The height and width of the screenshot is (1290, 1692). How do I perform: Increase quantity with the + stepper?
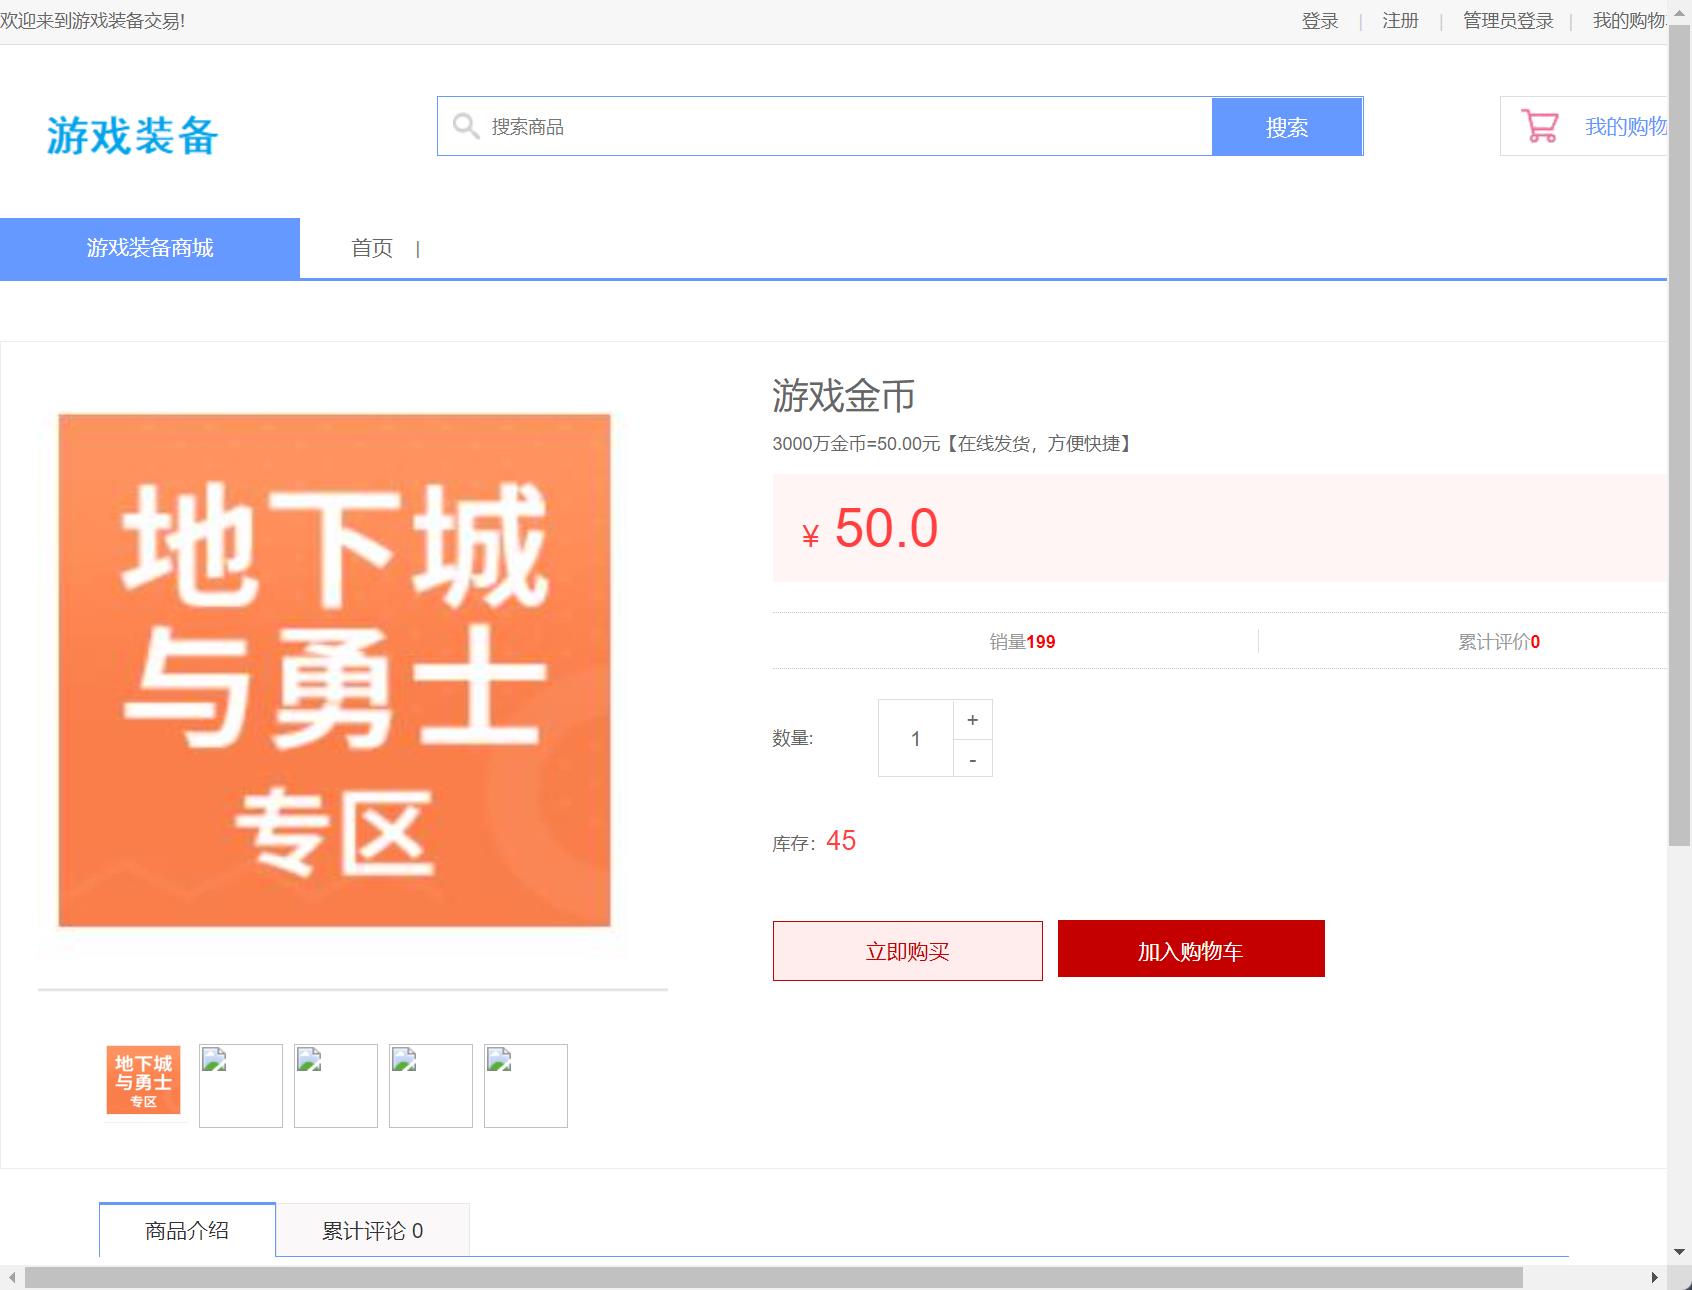(971, 718)
